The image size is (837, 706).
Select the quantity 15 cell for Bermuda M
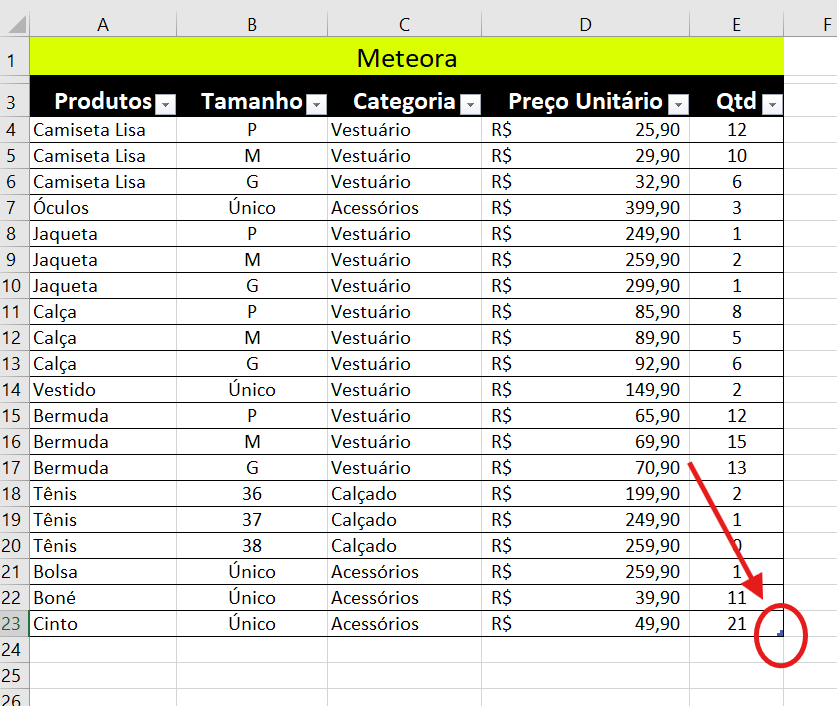pyautogui.click(x=737, y=441)
